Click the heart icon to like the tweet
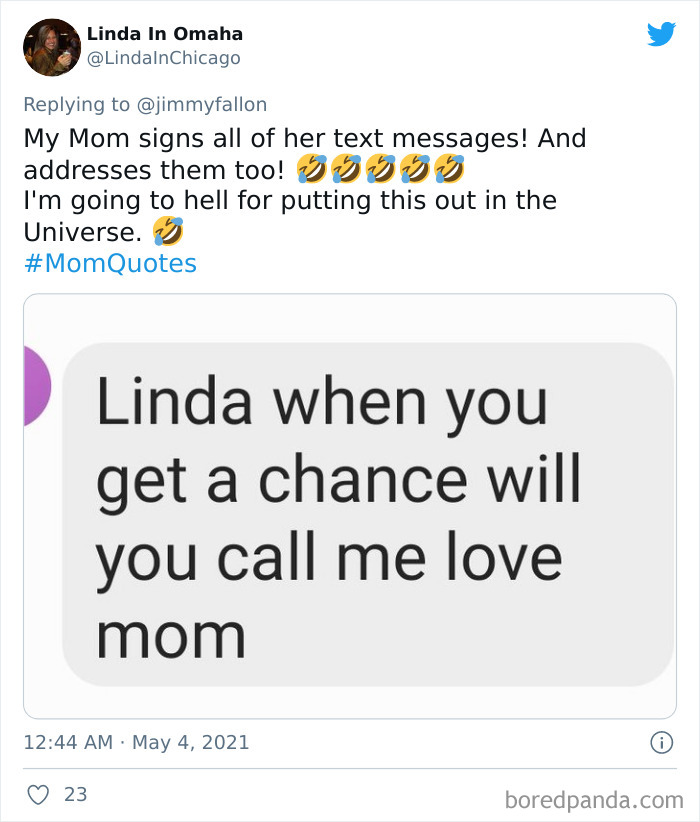The image size is (700, 822). pyautogui.click(x=36, y=792)
